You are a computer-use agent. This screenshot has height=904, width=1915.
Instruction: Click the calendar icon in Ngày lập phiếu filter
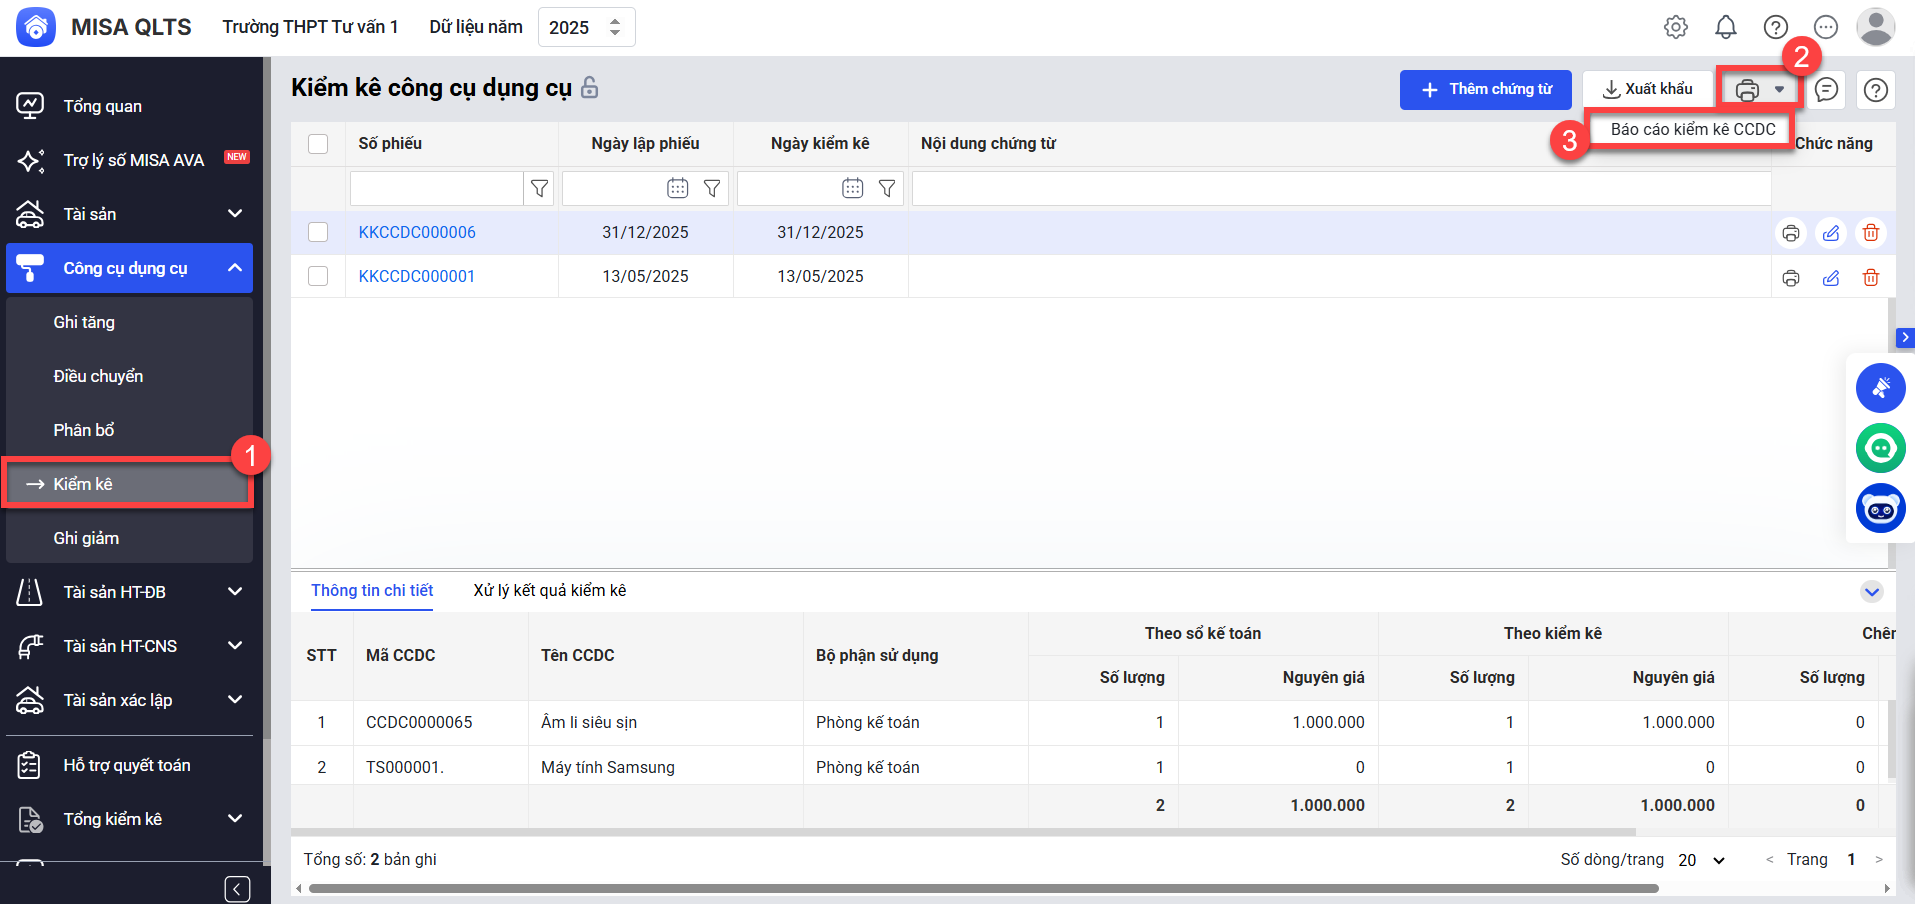click(x=677, y=188)
